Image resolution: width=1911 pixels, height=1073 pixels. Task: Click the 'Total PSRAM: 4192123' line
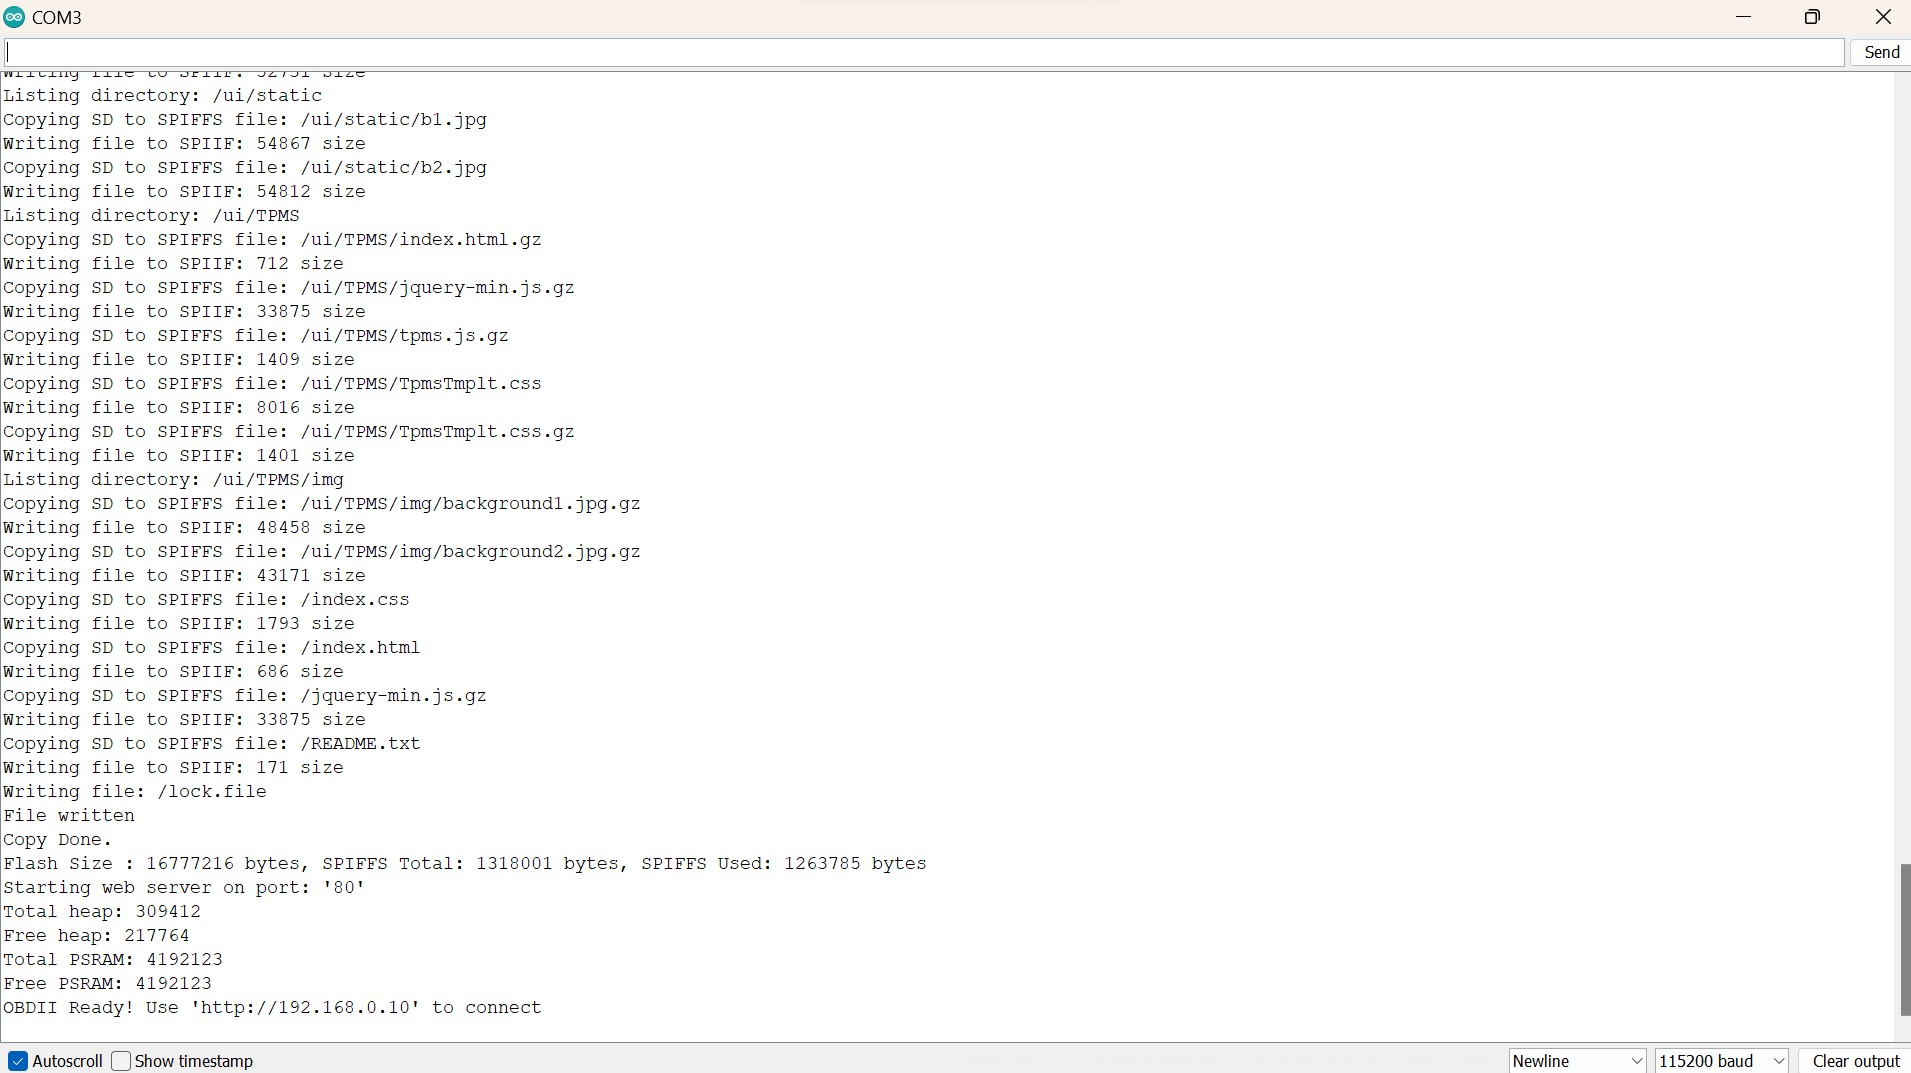[113, 960]
